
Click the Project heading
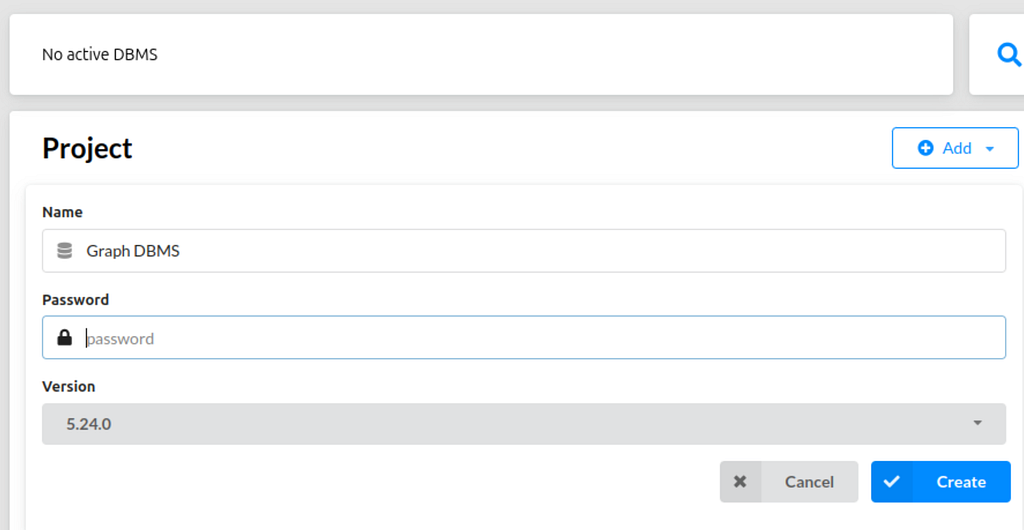coord(88,149)
